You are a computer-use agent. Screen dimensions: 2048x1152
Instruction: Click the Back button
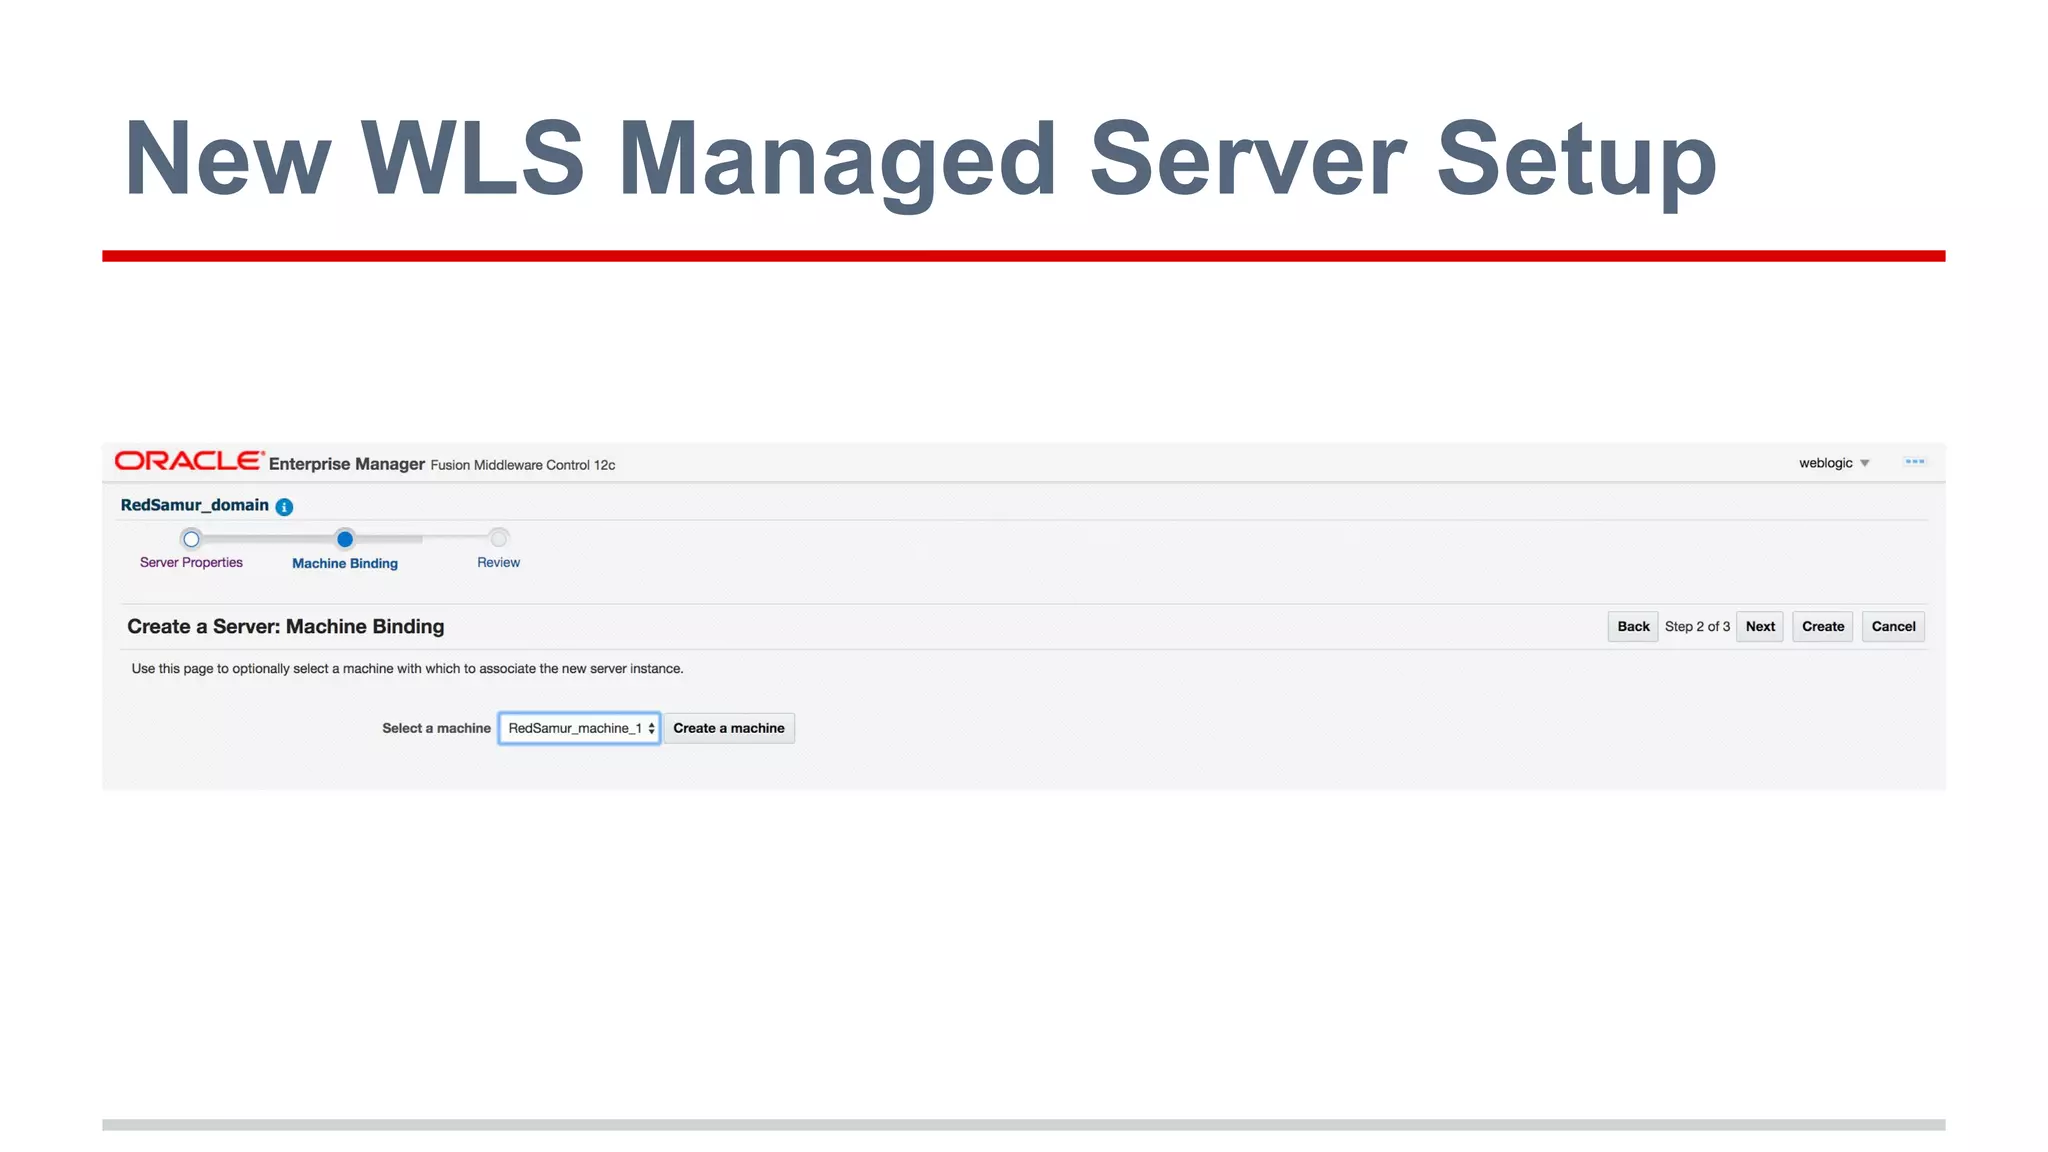[1633, 627]
